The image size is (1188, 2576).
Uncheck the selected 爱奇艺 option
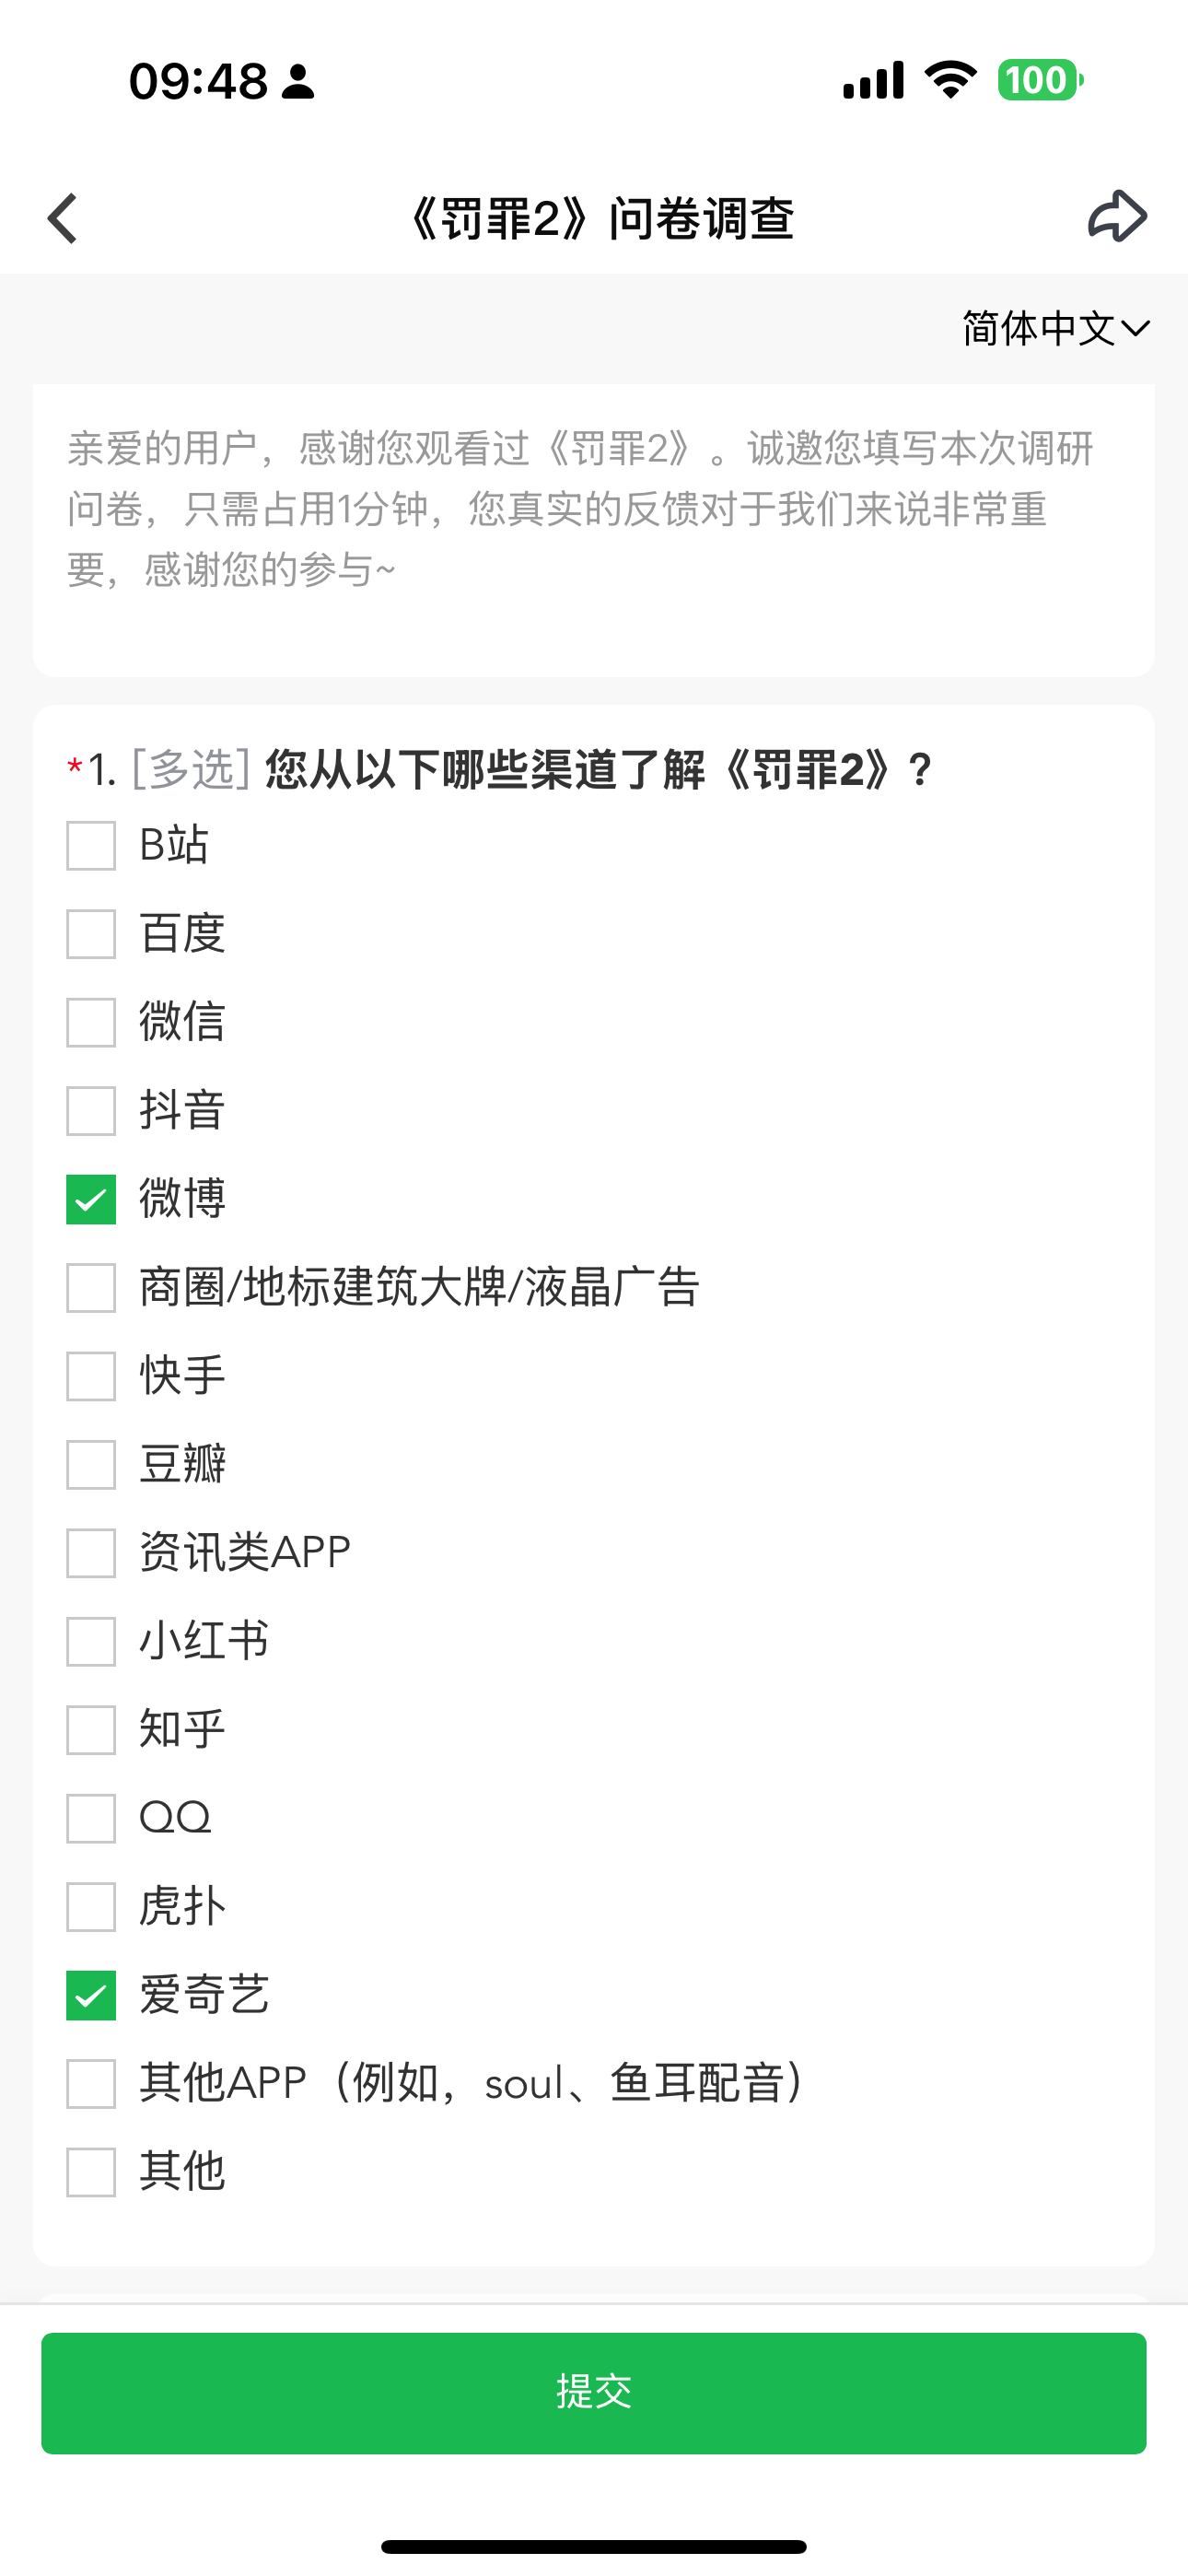[90, 1995]
